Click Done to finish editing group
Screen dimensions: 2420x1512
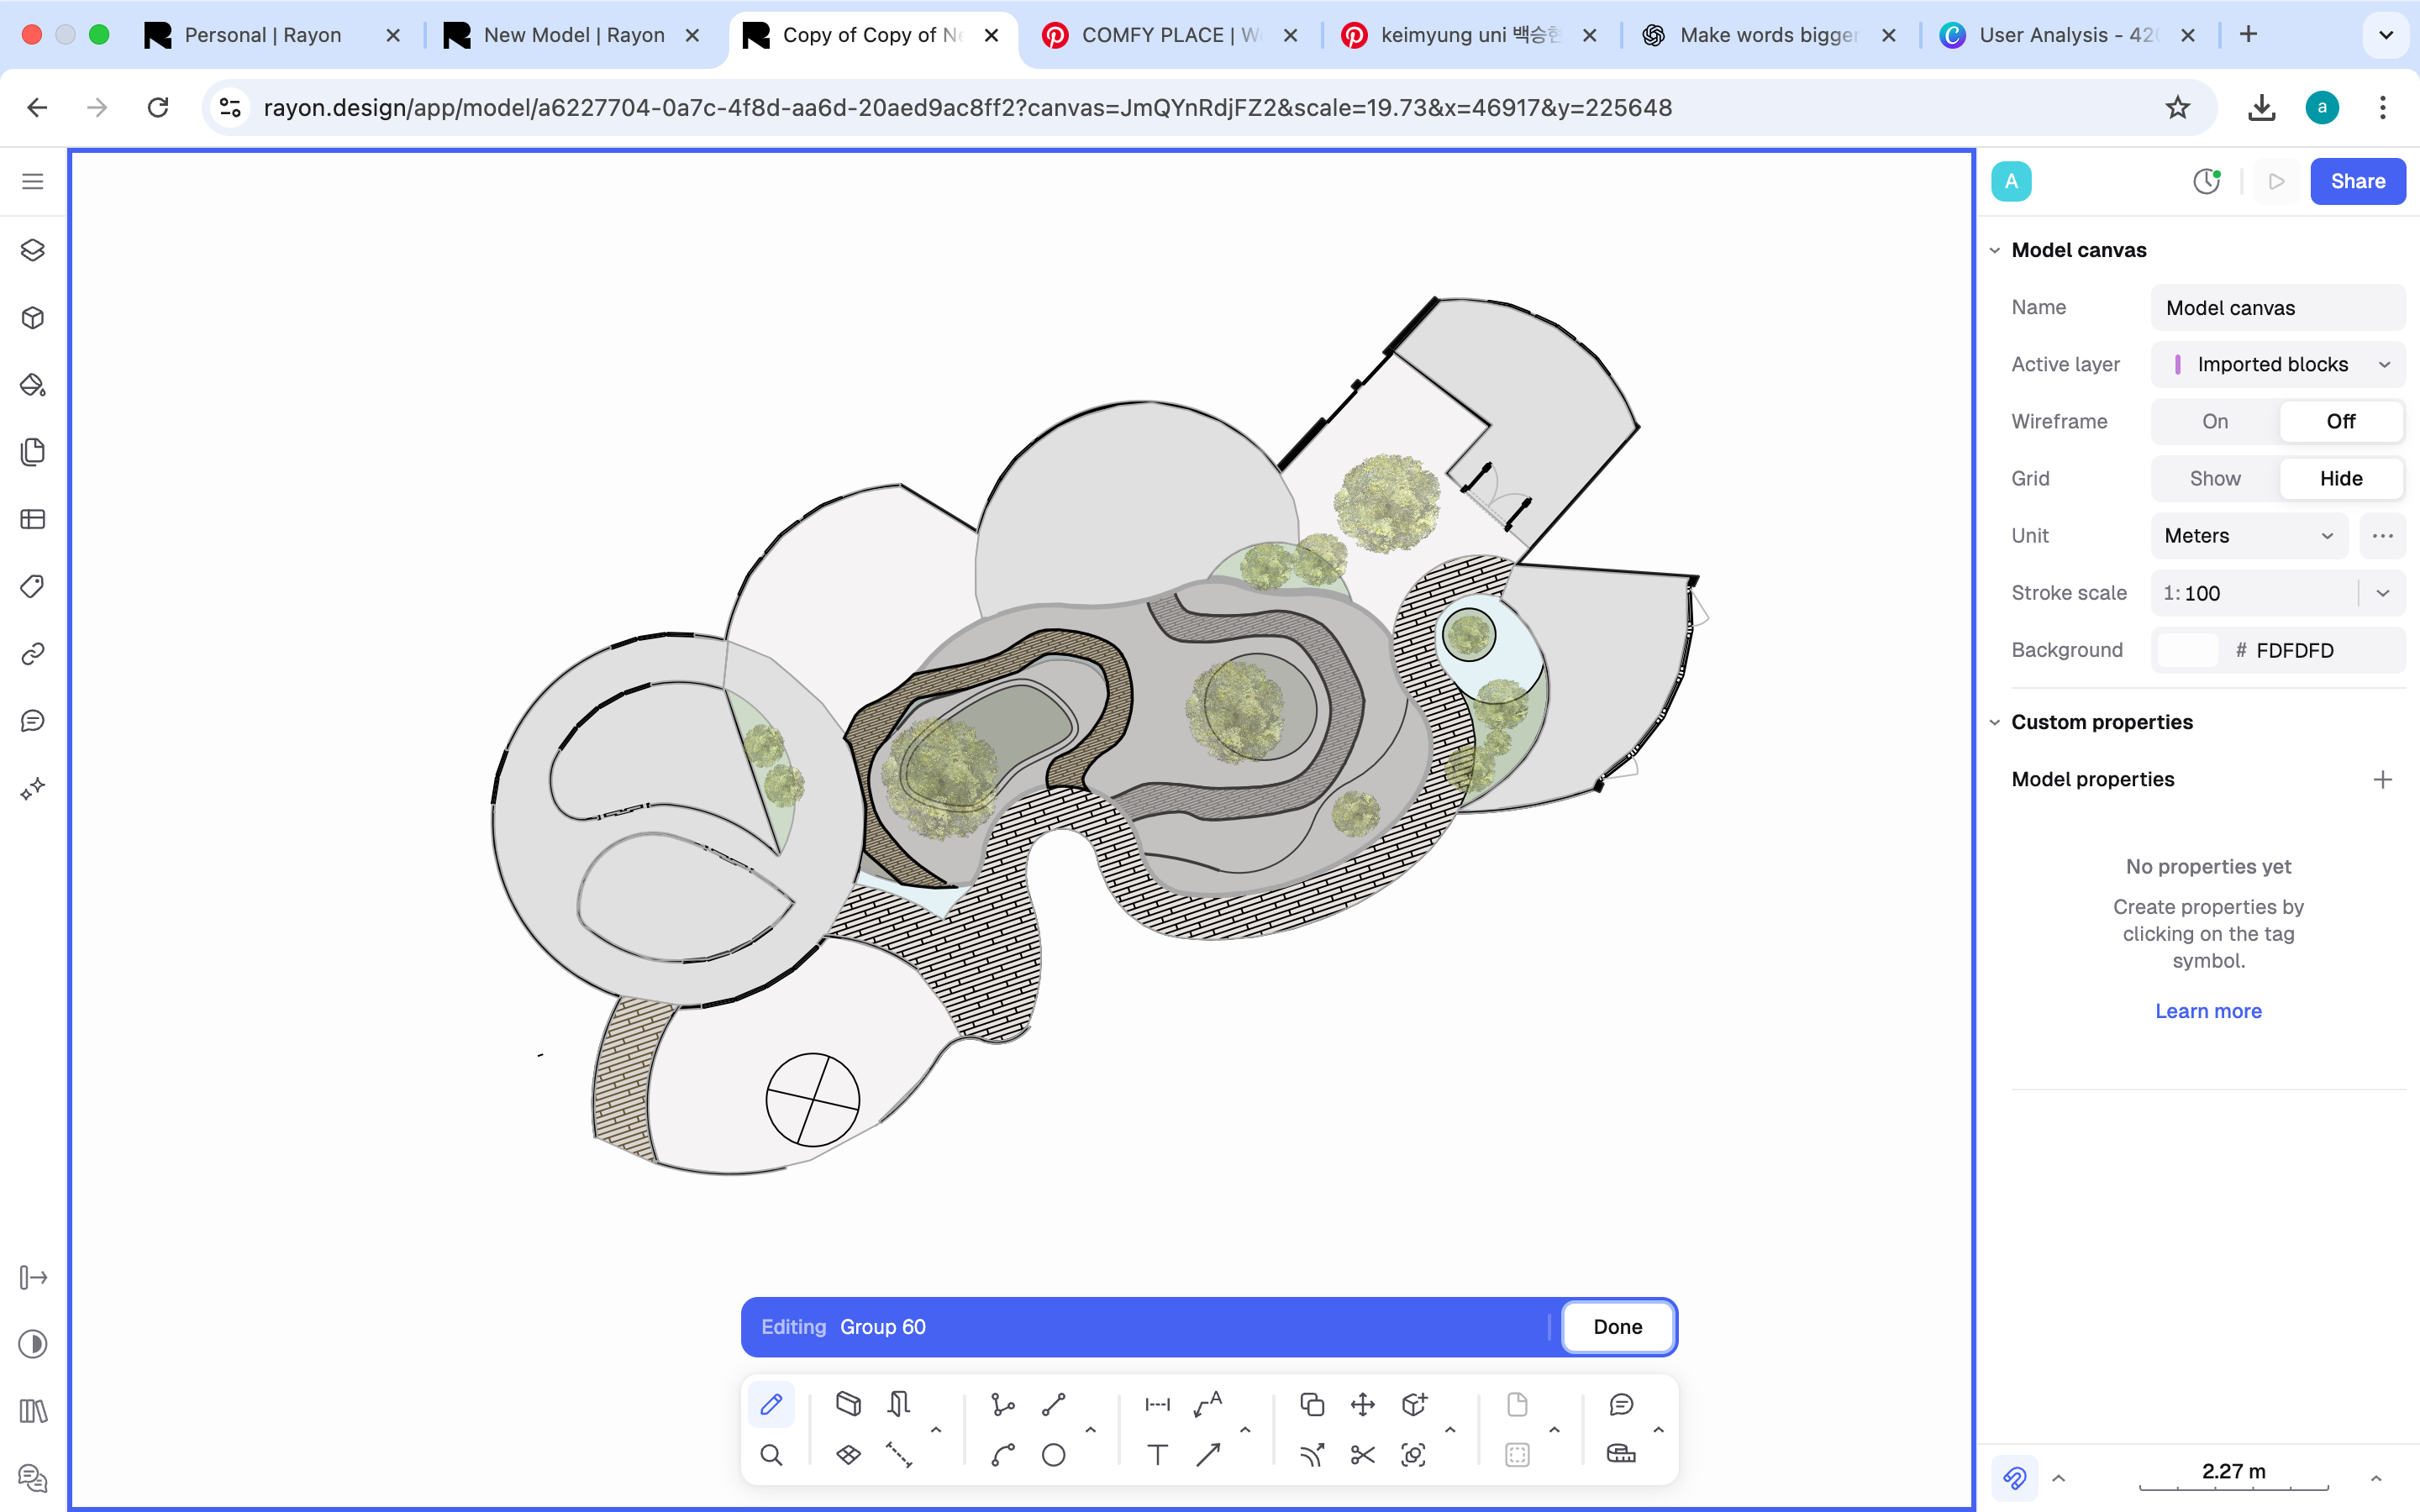(x=1617, y=1327)
